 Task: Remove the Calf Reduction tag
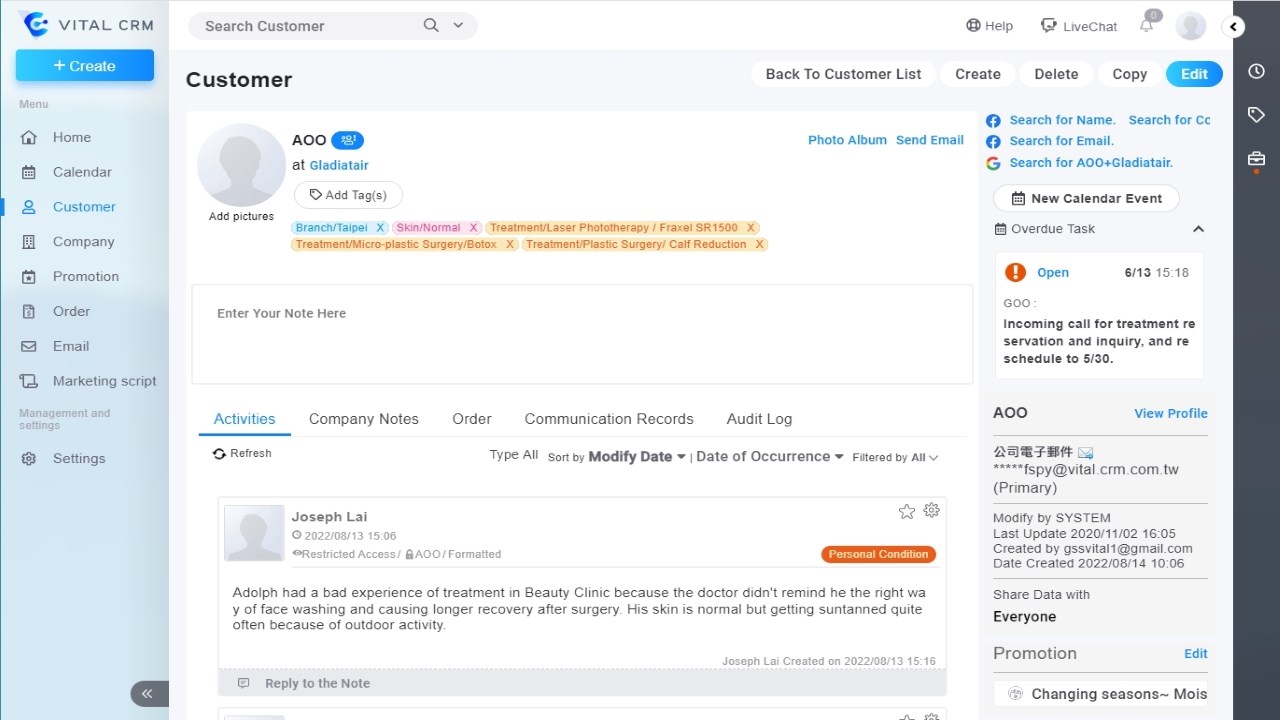coord(759,244)
